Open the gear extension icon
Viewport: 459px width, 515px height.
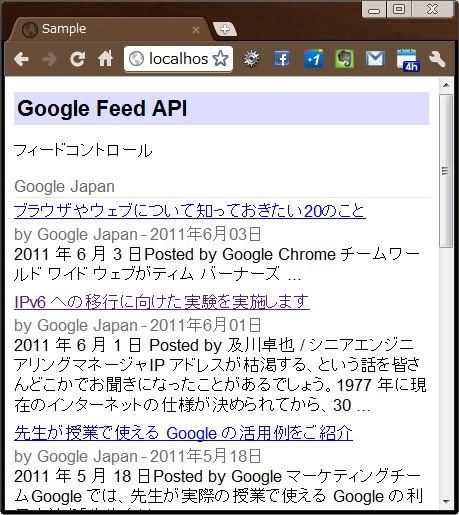pyautogui.click(x=251, y=59)
